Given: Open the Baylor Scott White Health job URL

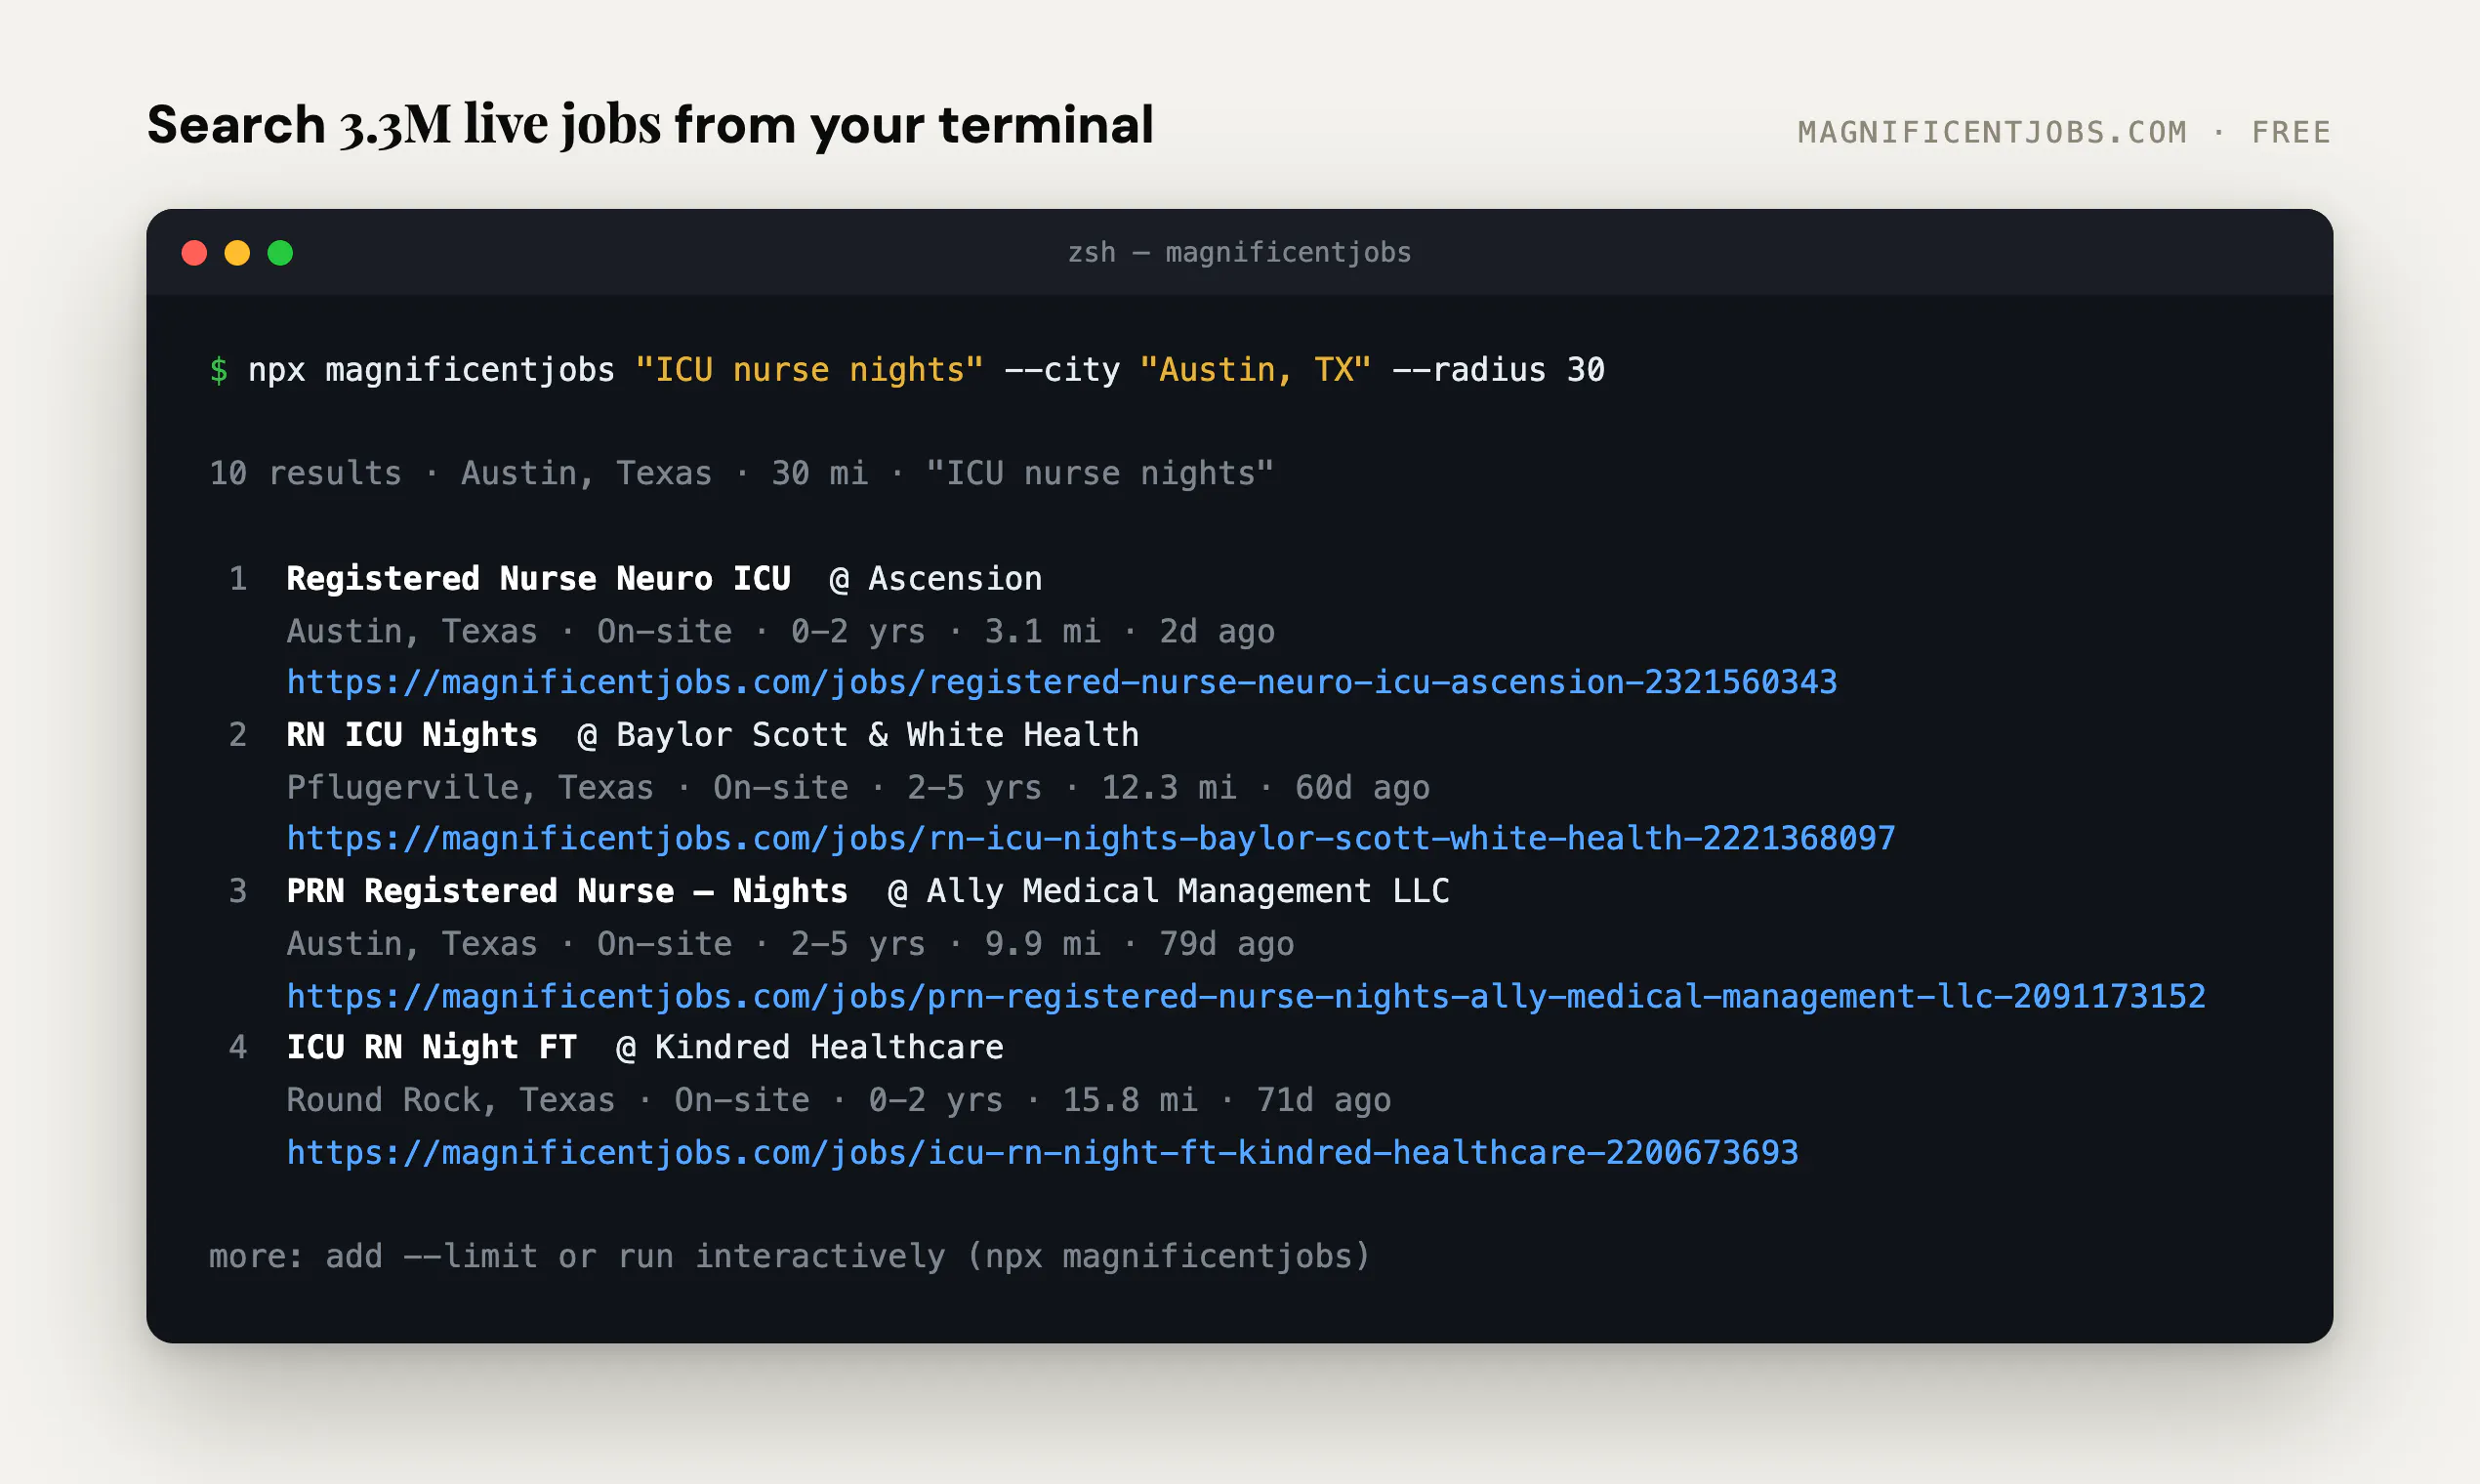Looking at the screenshot, I should (x=1091, y=838).
